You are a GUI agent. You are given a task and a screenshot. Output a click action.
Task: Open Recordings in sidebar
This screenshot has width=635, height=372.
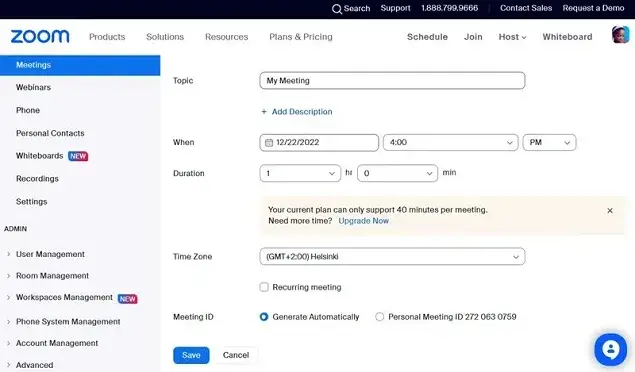point(37,179)
